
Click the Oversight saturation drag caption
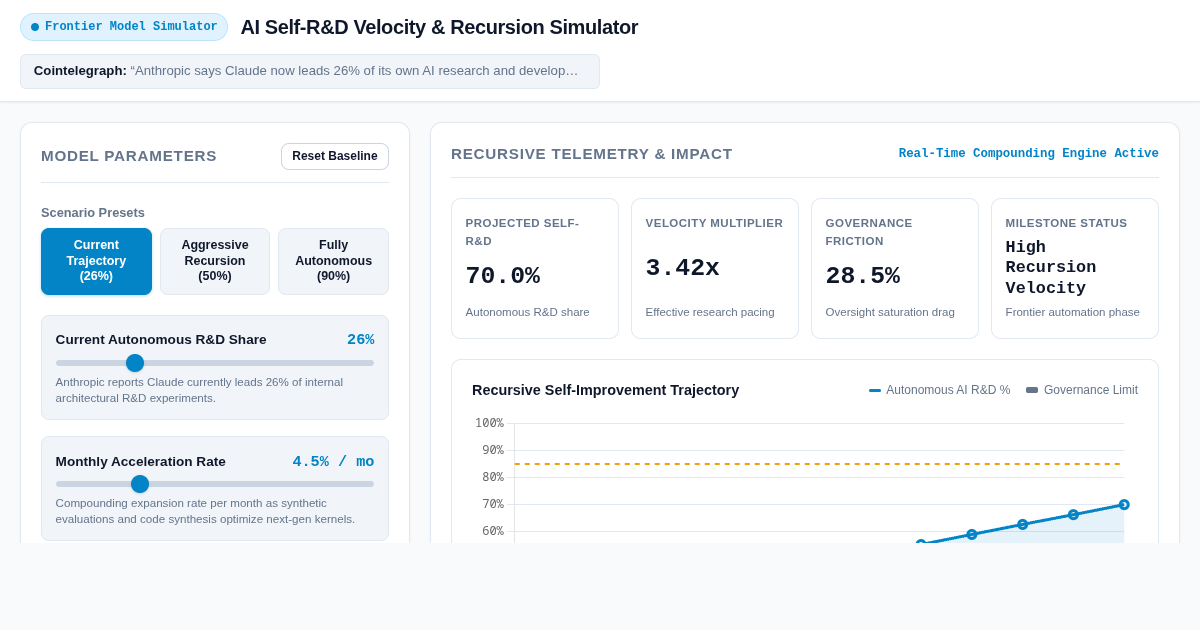point(890,312)
